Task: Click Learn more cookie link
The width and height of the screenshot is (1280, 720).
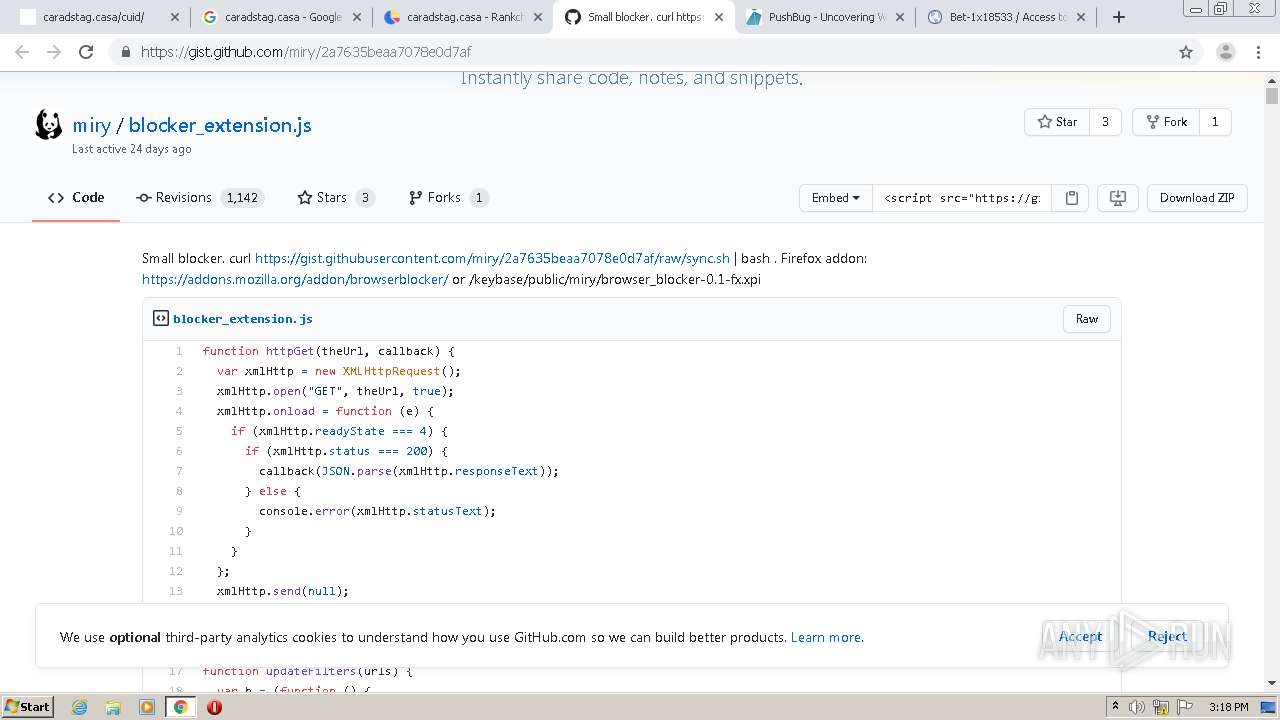Action: [826, 637]
